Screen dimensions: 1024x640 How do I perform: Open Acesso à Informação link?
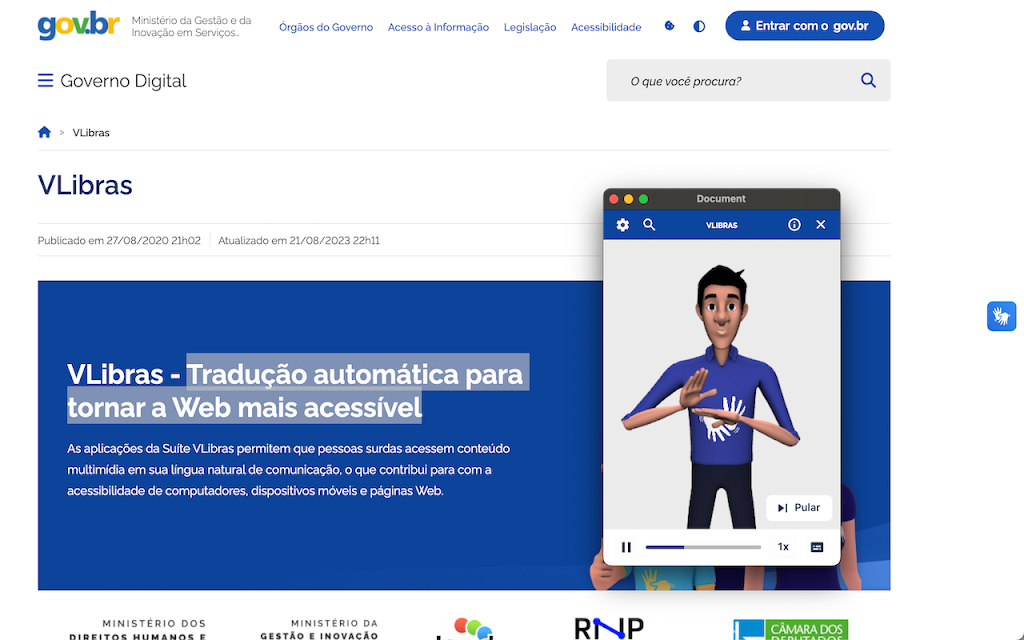(438, 27)
